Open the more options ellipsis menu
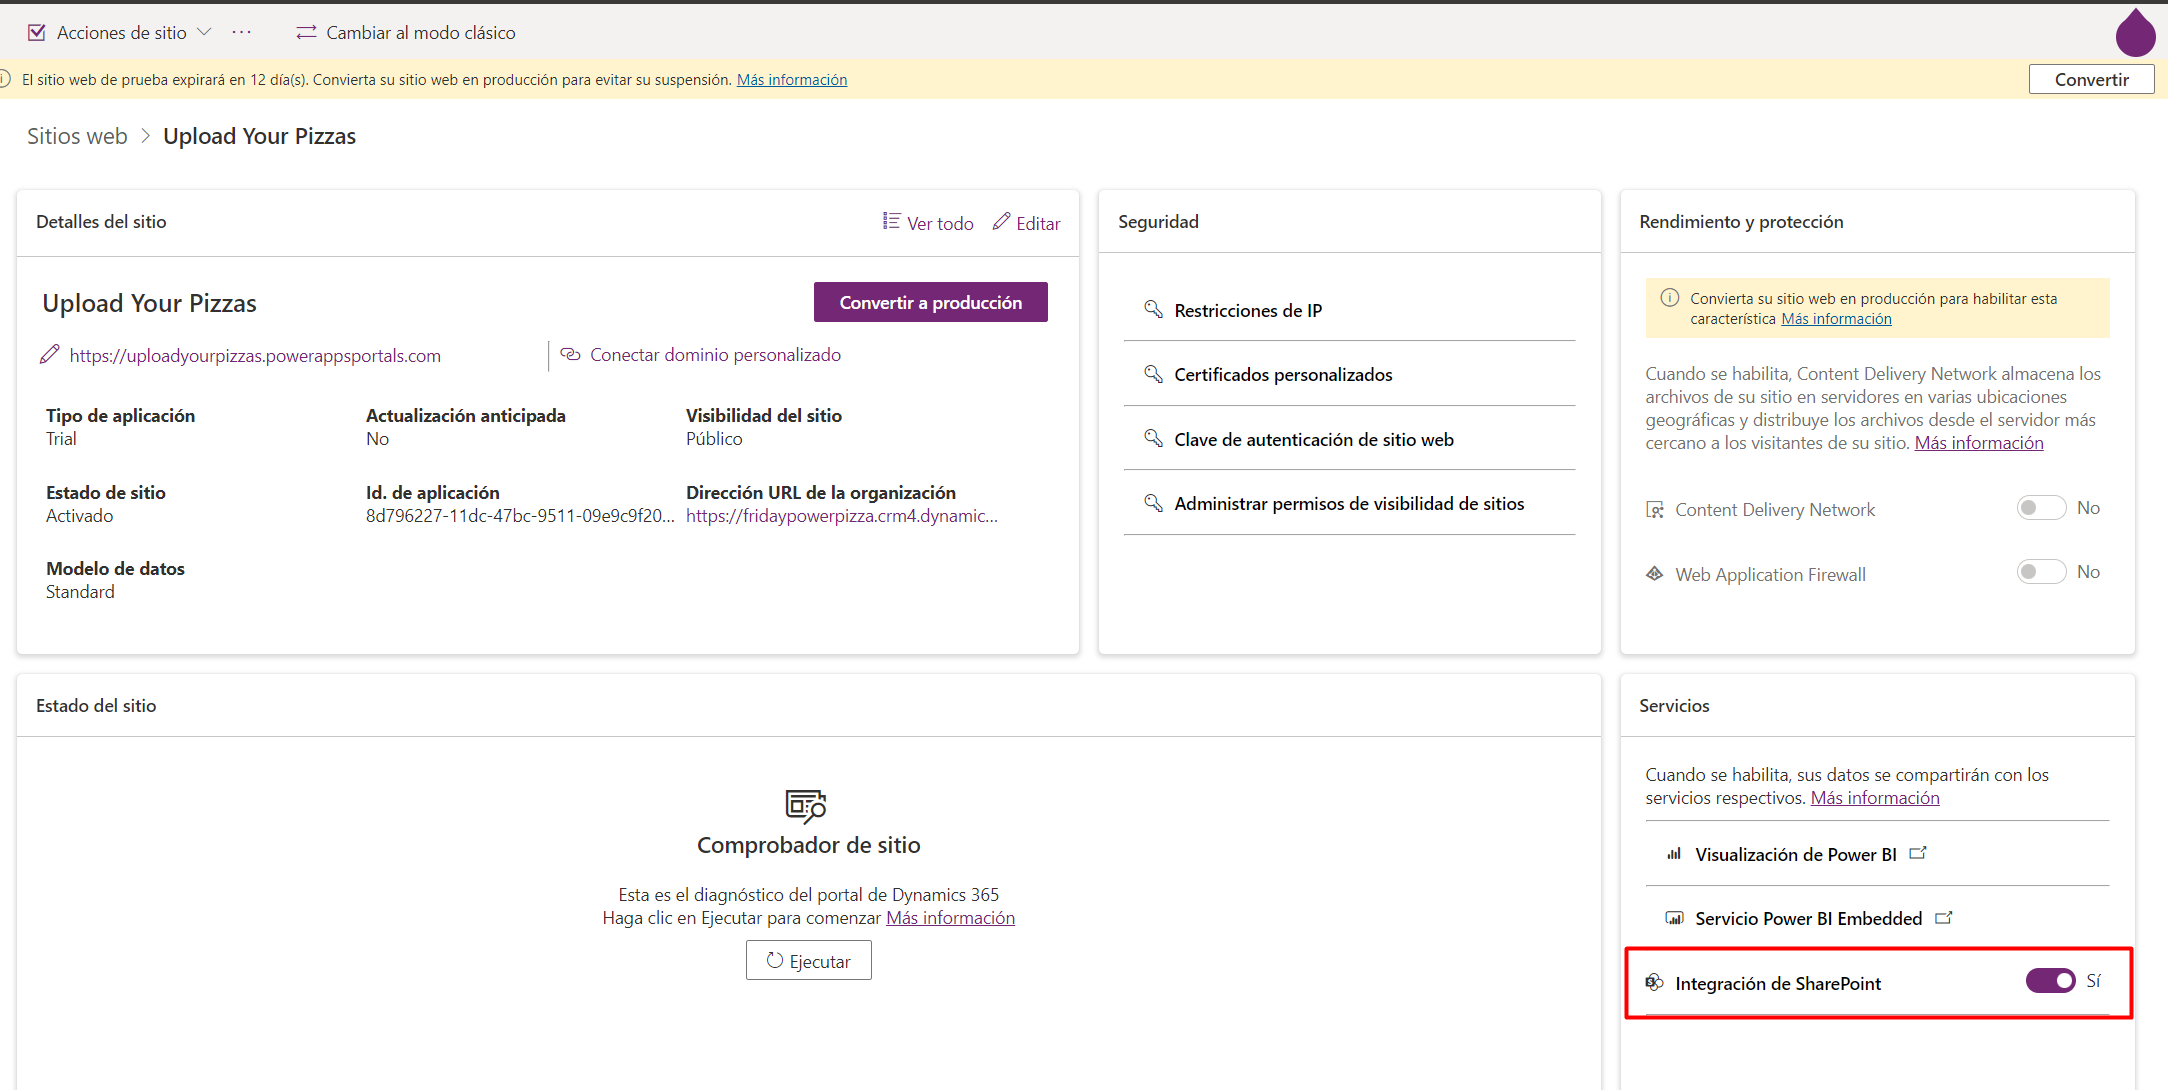Image resolution: width=2168 pixels, height=1090 pixels. point(242,32)
